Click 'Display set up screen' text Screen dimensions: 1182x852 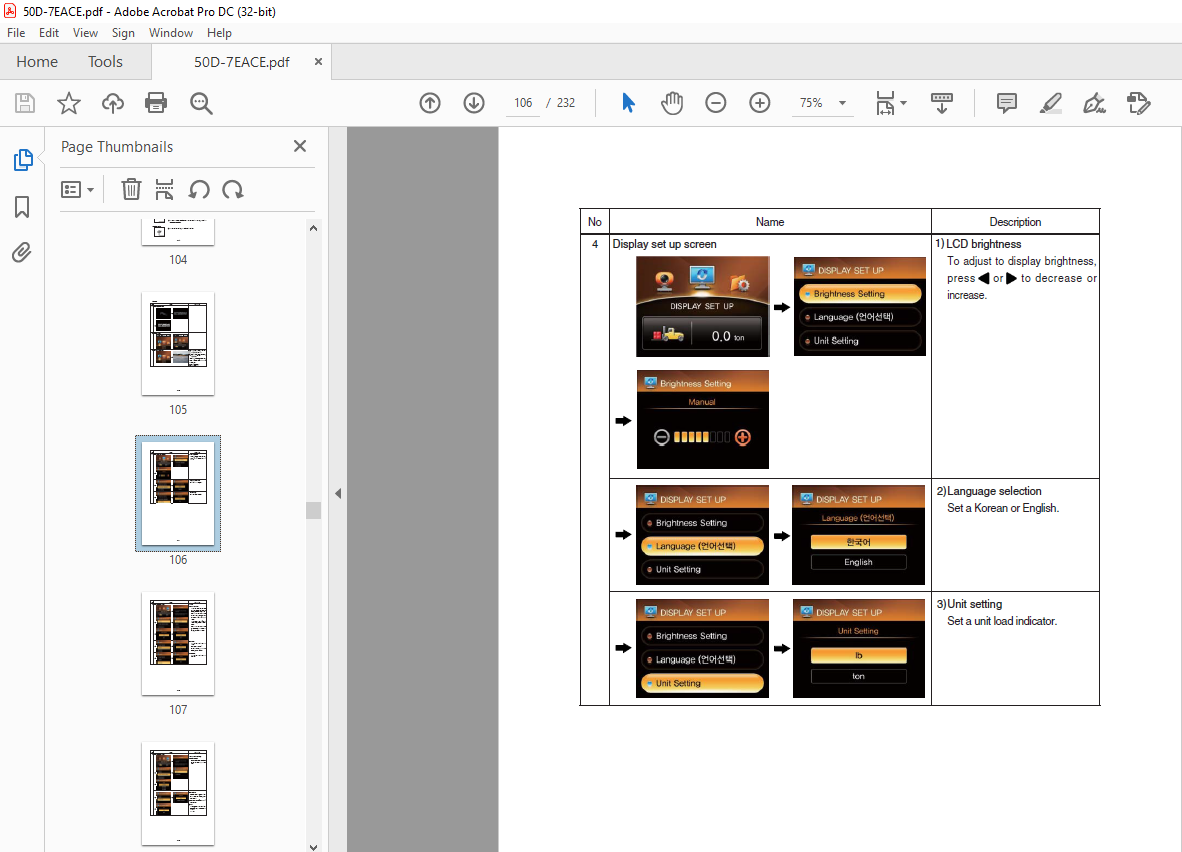point(664,244)
